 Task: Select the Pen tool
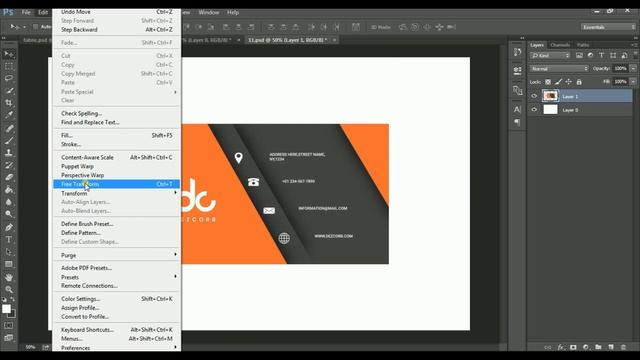(9, 227)
